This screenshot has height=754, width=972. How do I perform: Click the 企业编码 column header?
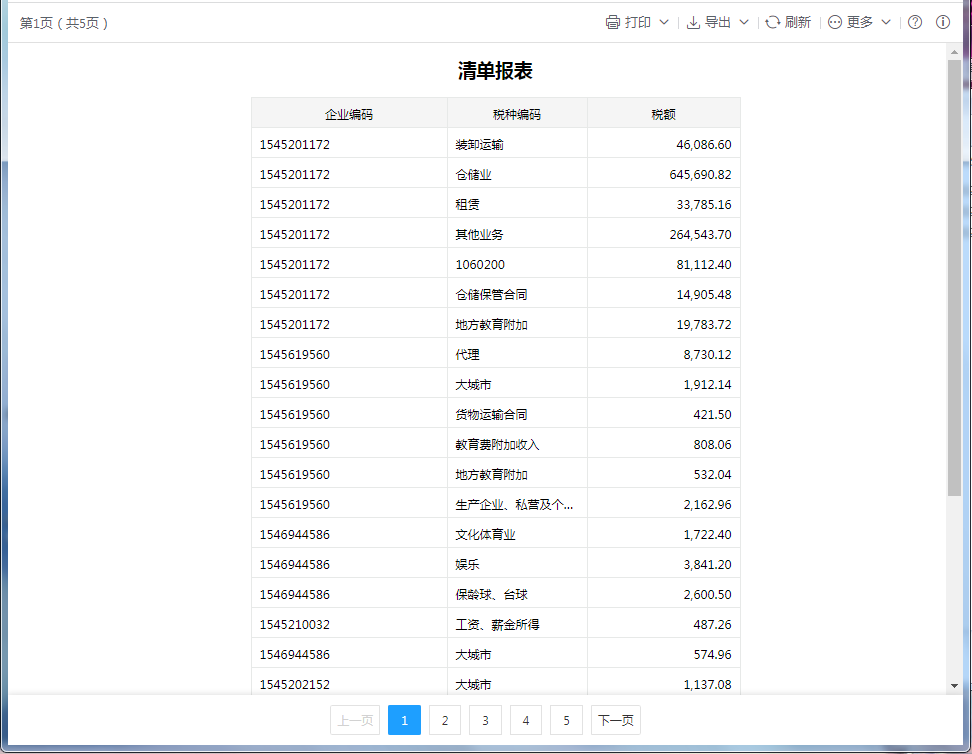pos(349,113)
